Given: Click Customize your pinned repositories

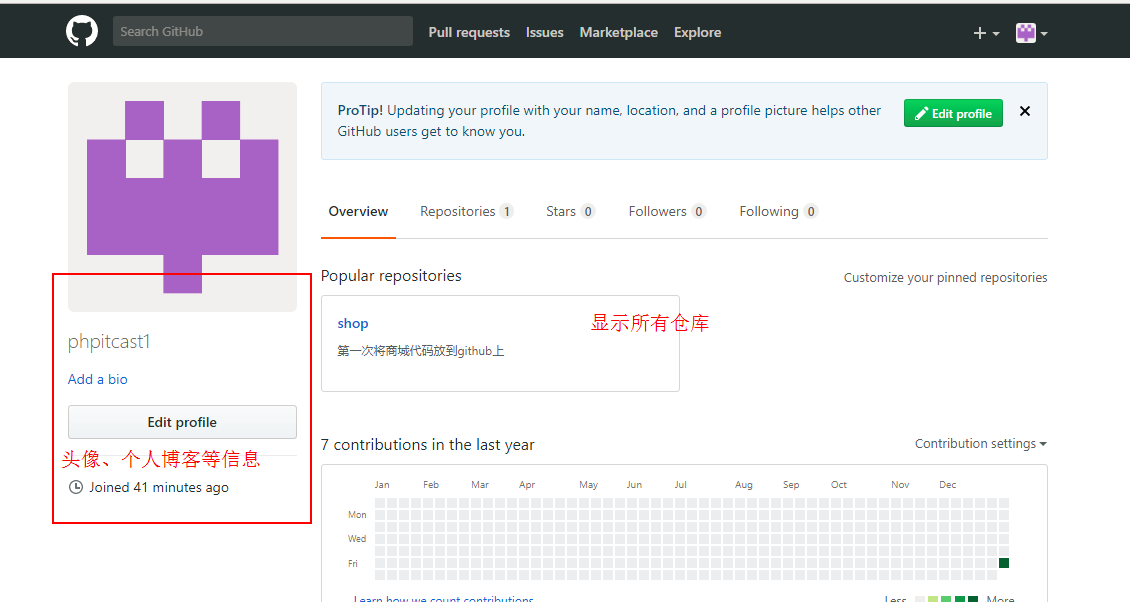Looking at the screenshot, I should point(945,277).
